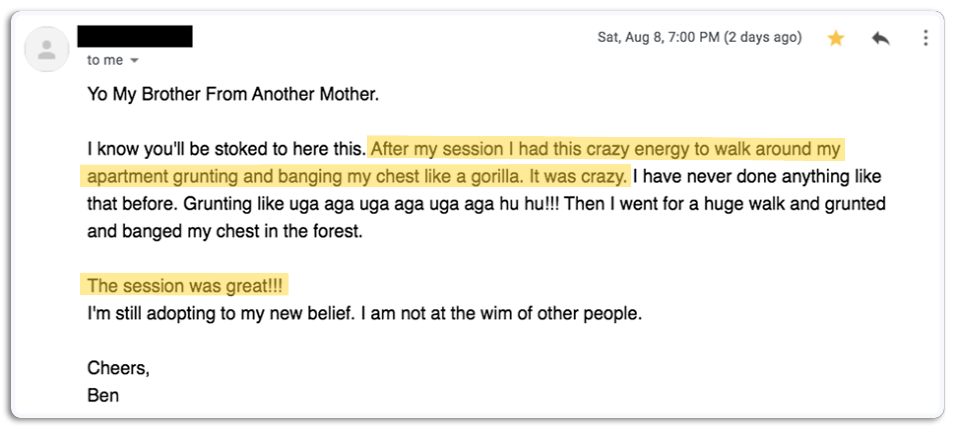
Task: Click the sender's profile avatar
Action: pyautogui.click(x=46, y=48)
